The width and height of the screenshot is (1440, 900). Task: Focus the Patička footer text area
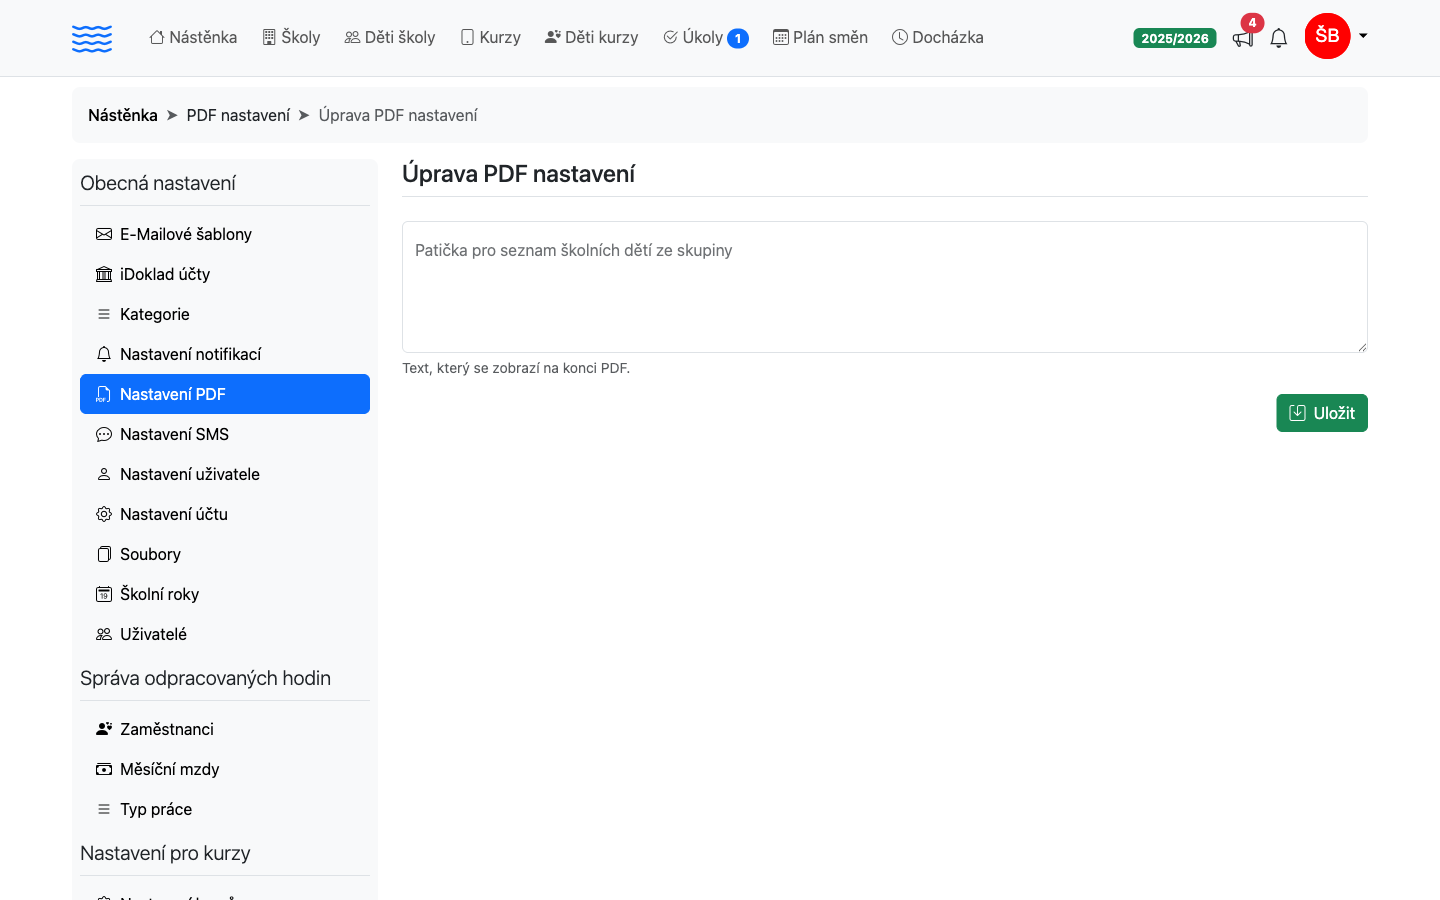(884, 287)
